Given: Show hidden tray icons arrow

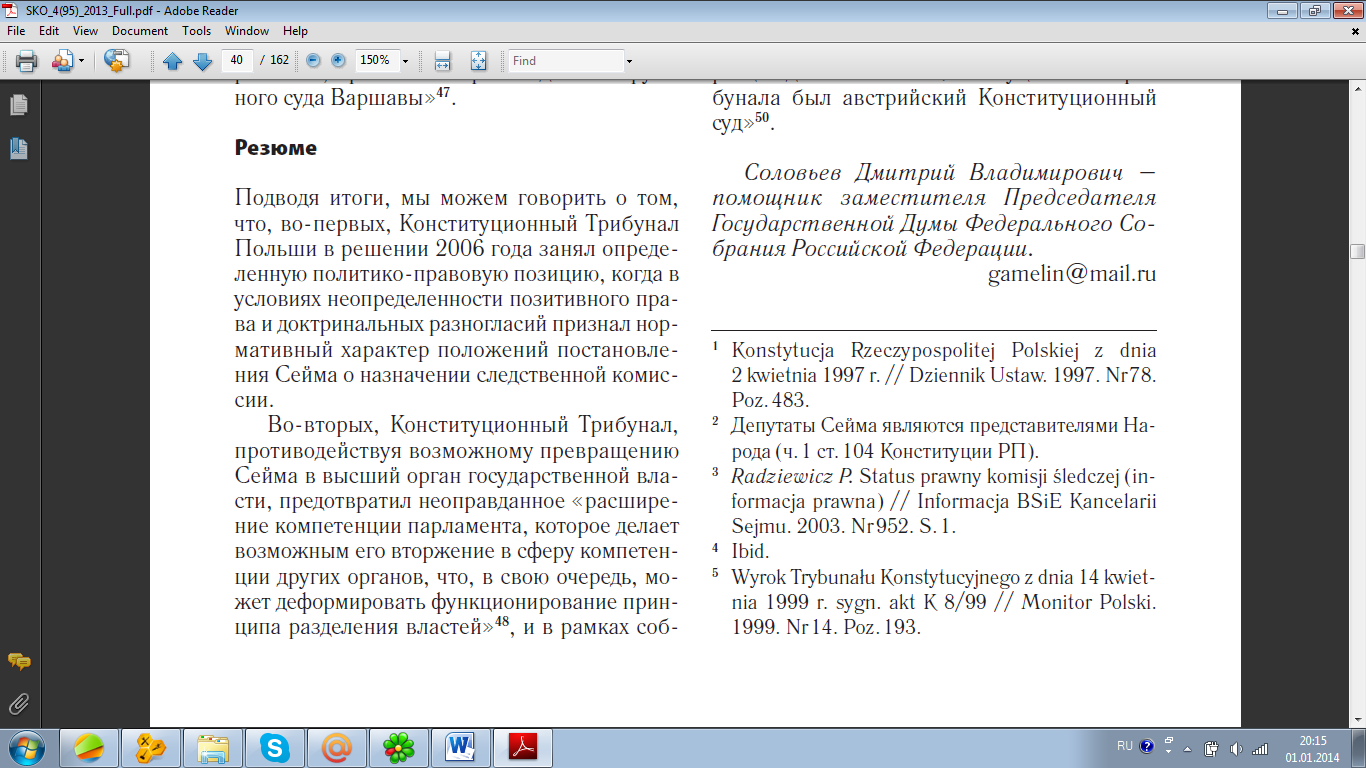Looking at the screenshot, I should pyautogui.click(x=1186, y=748).
